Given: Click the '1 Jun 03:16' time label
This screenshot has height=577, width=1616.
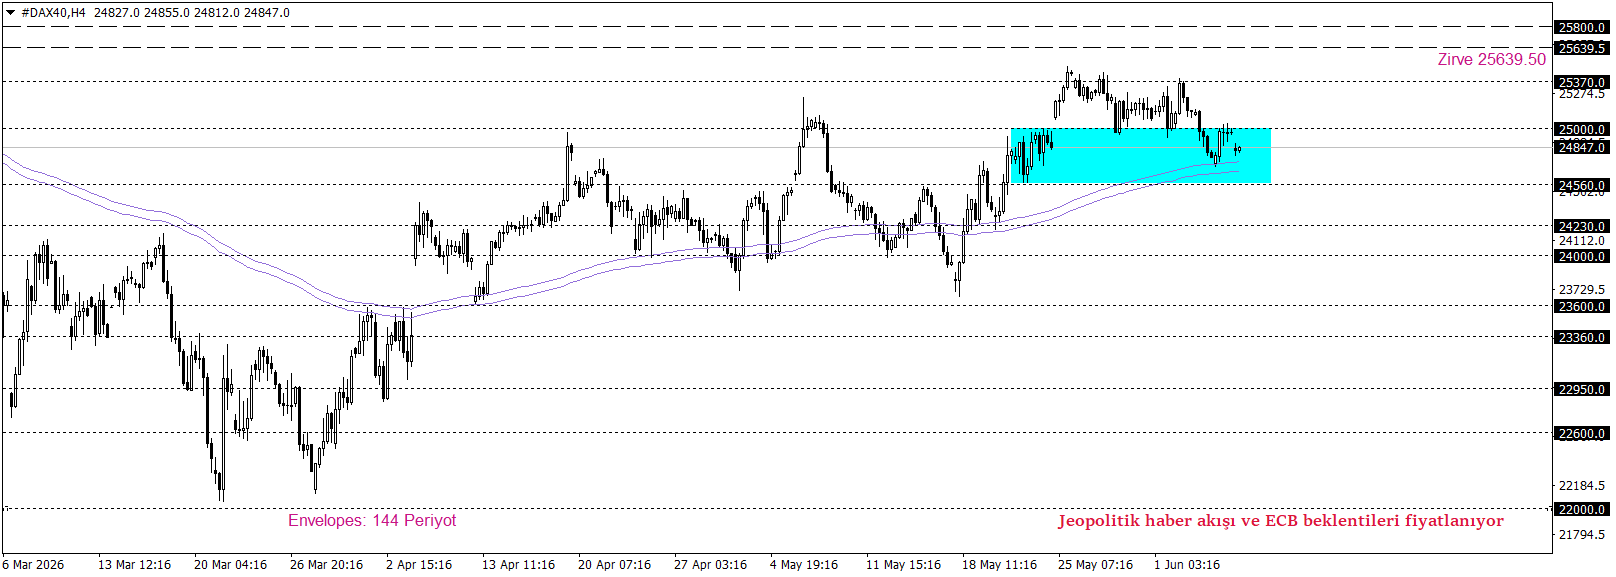Looking at the screenshot, I should [1187, 565].
